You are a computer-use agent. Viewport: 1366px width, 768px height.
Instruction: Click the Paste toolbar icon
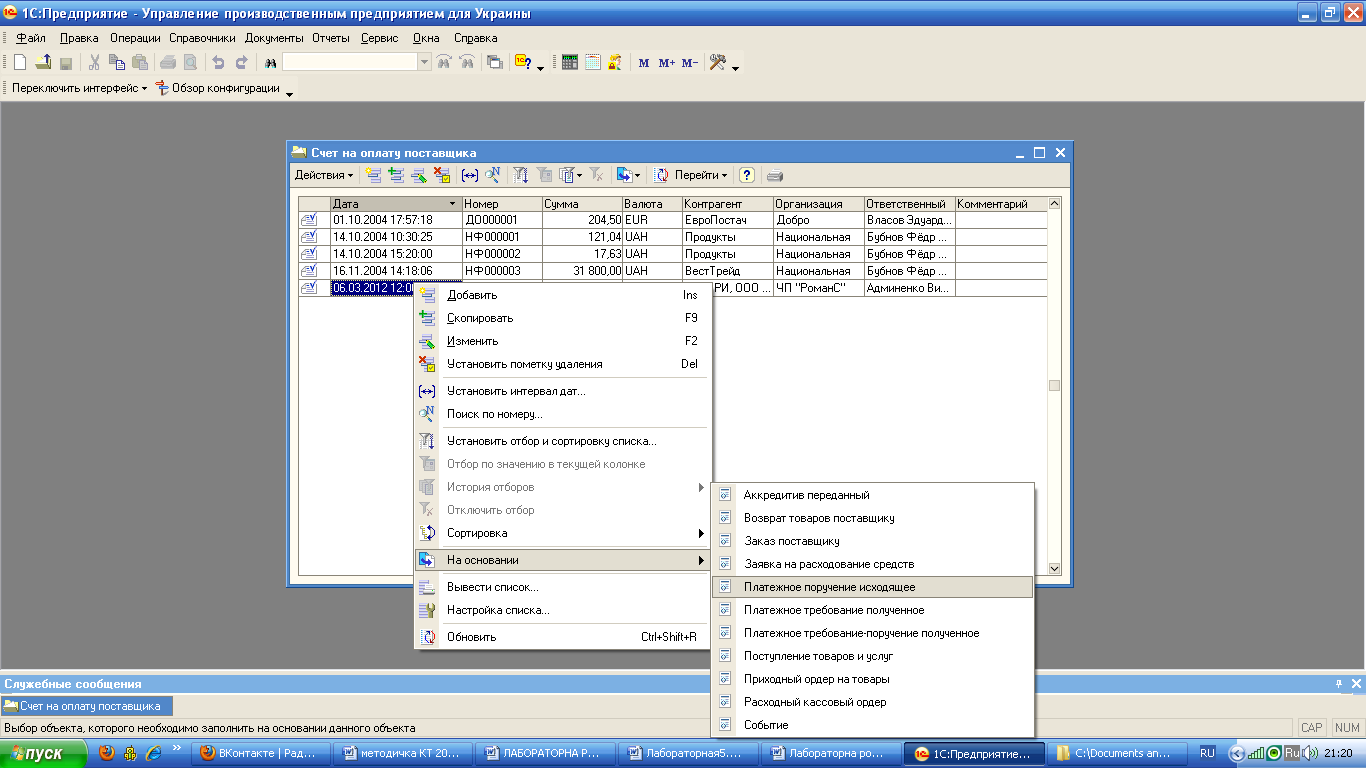click(139, 62)
